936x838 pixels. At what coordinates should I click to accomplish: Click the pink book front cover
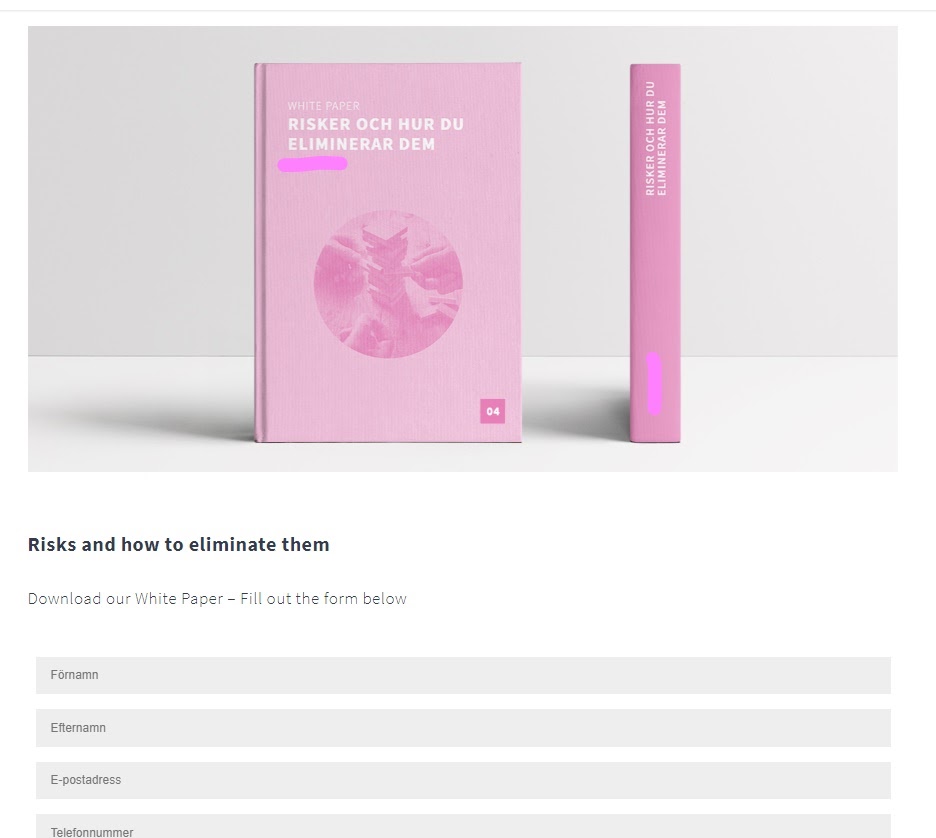[x=388, y=252]
